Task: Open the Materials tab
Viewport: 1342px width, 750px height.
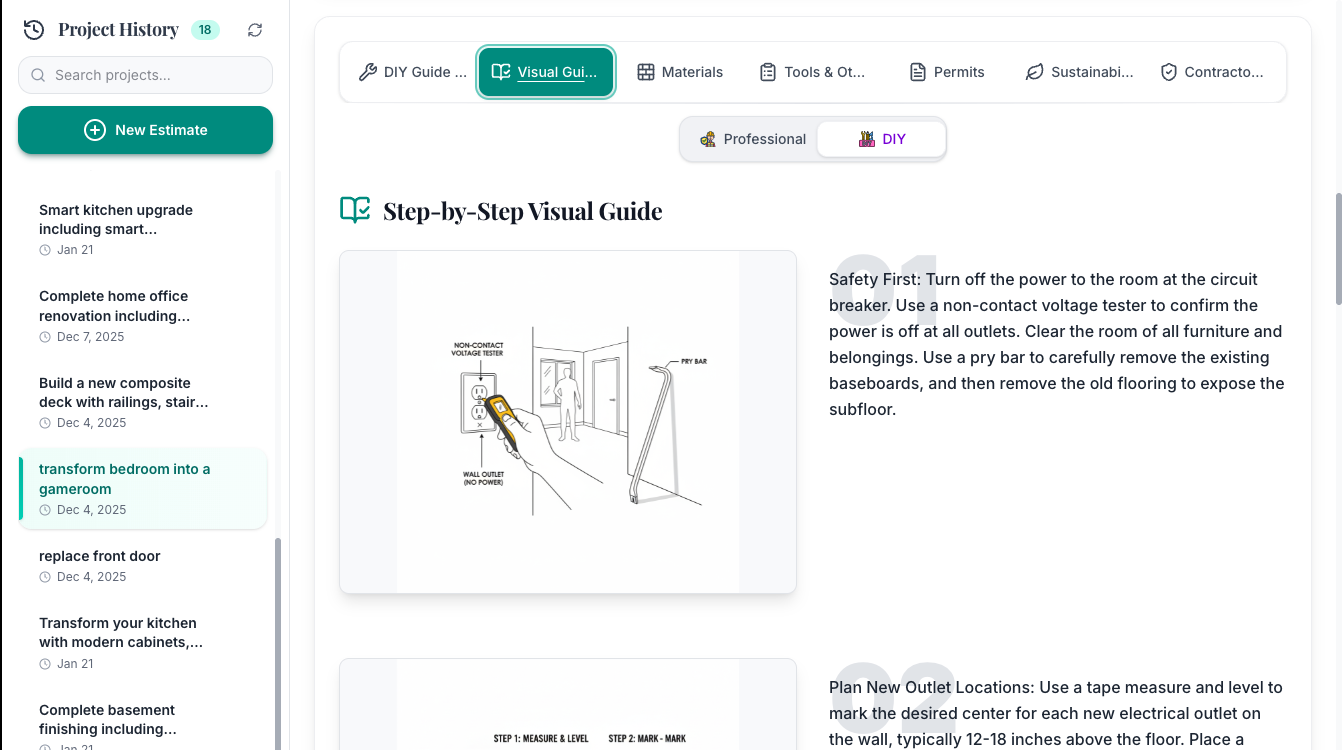Action: 681,71
